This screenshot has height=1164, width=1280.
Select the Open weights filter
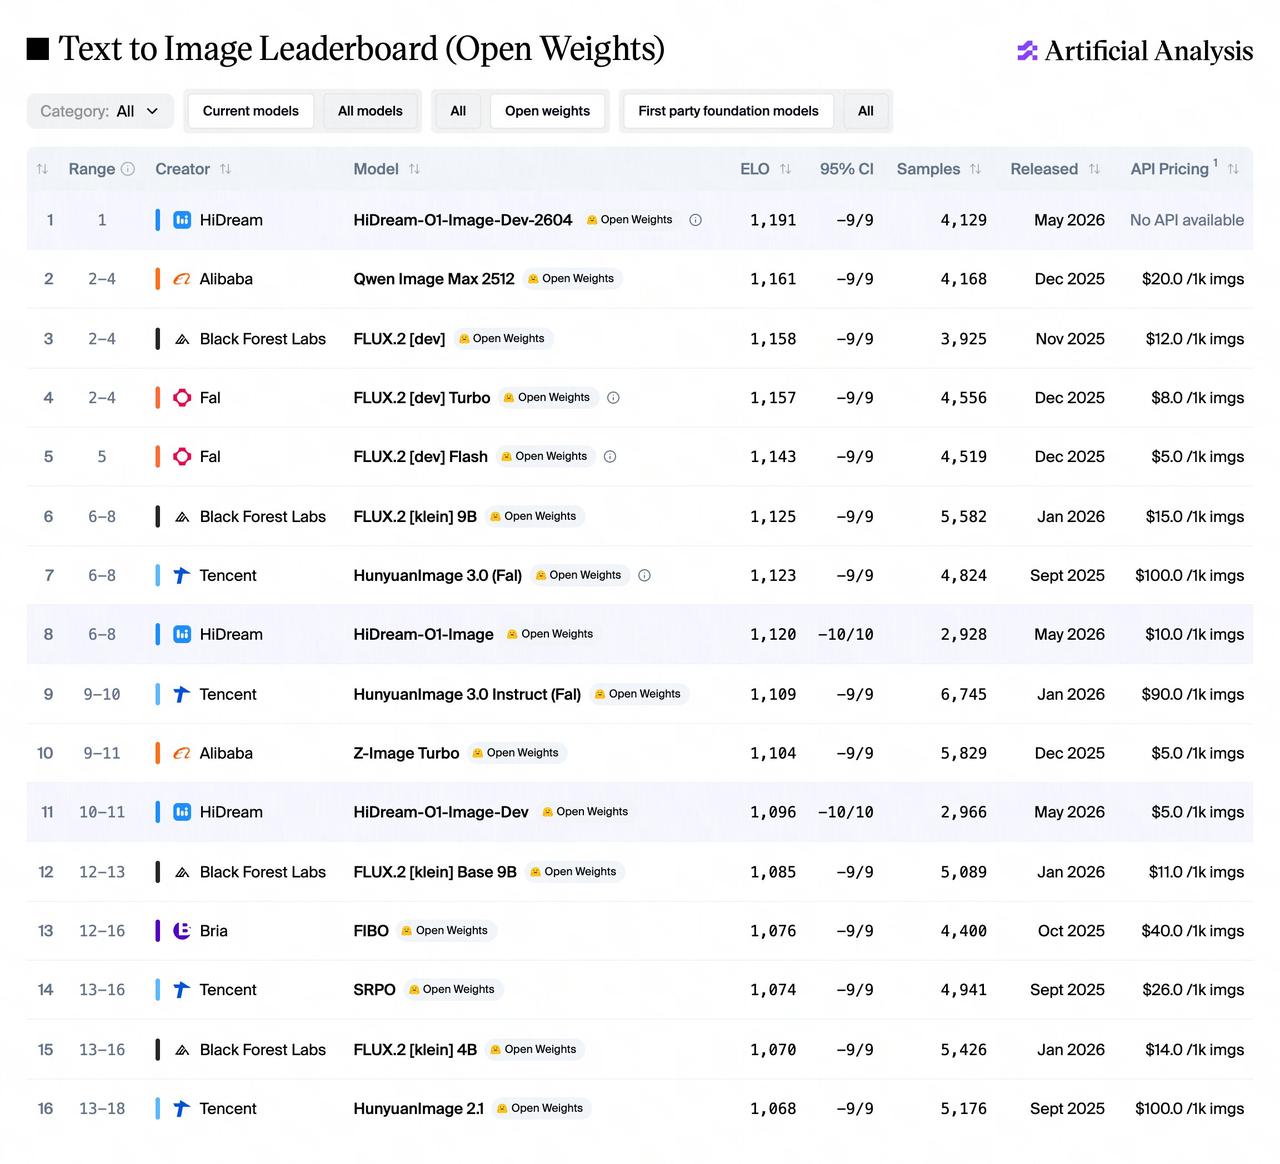click(547, 111)
